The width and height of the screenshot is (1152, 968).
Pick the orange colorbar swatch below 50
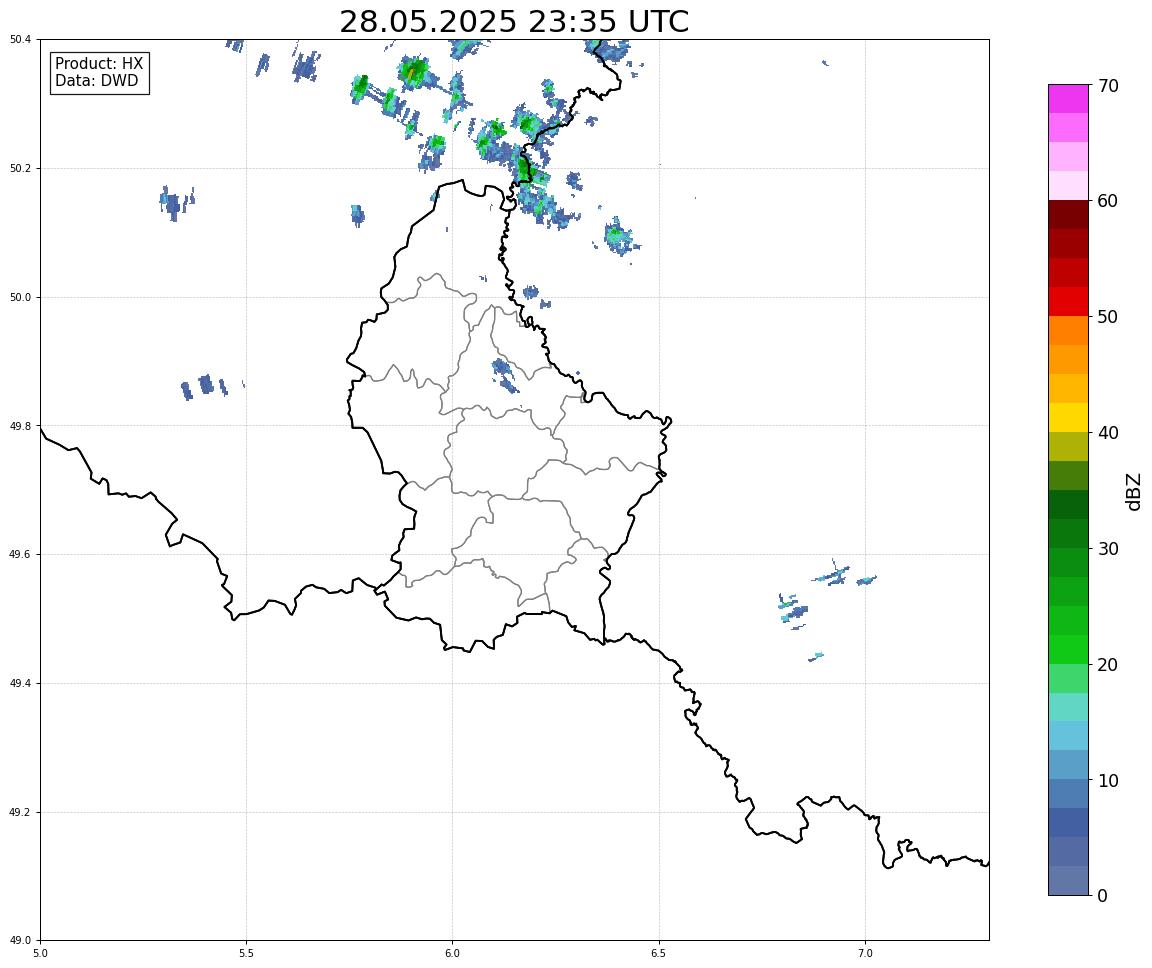pyautogui.click(x=1068, y=331)
